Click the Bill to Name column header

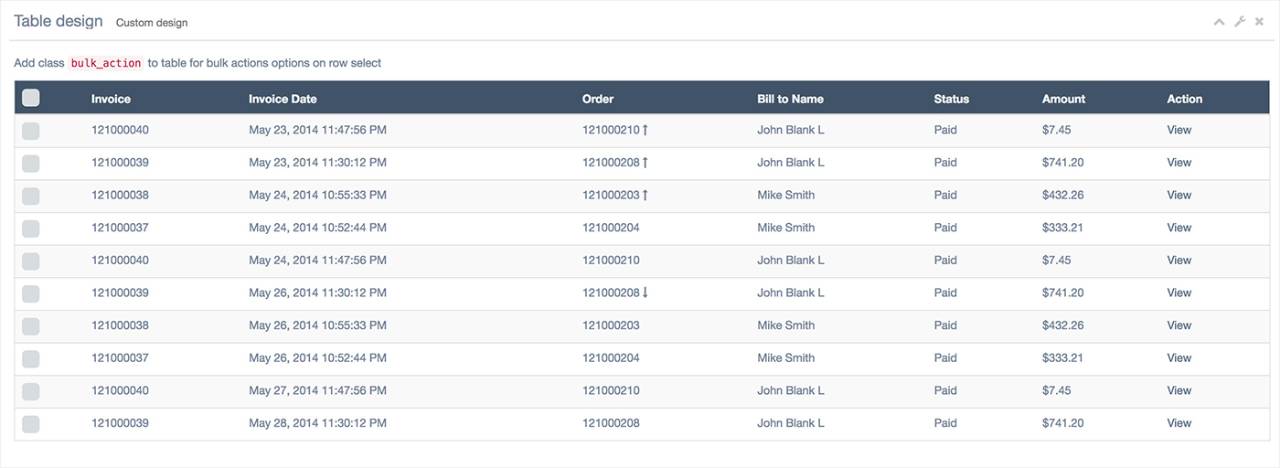790,99
